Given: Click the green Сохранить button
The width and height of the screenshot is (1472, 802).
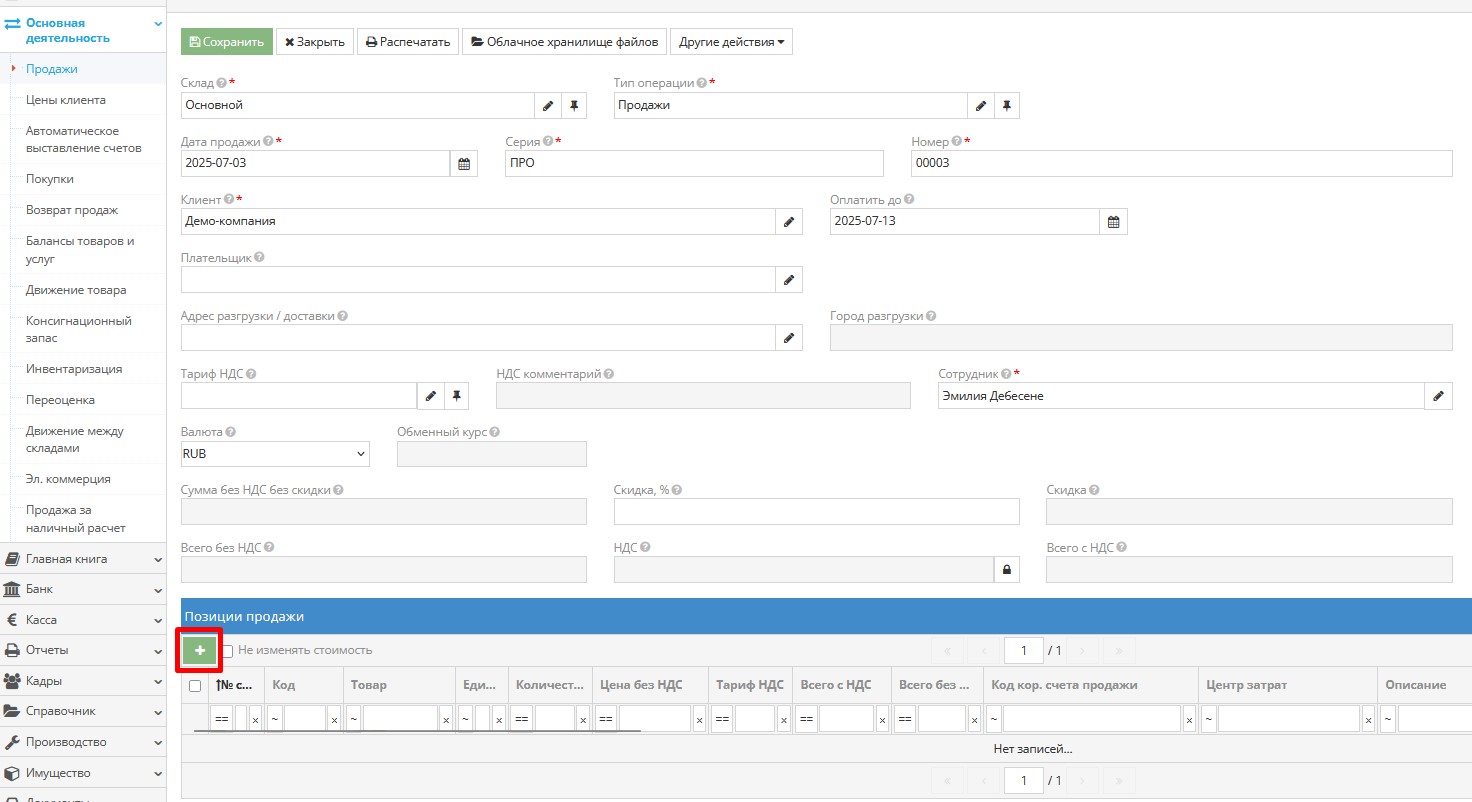Looking at the screenshot, I should 226,42.
